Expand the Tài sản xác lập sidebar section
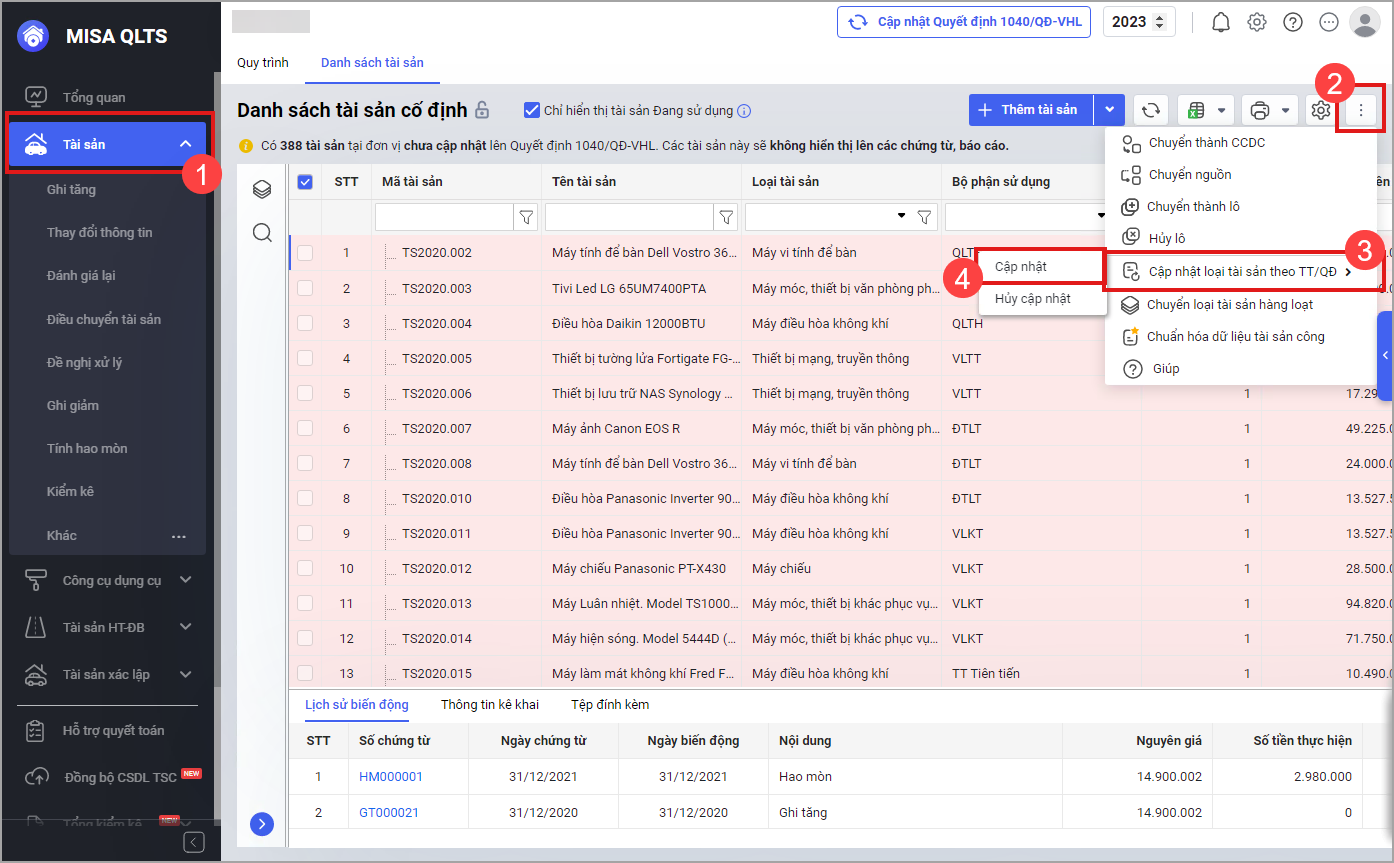Screen dimensions: 1394x863 (185, 674)
